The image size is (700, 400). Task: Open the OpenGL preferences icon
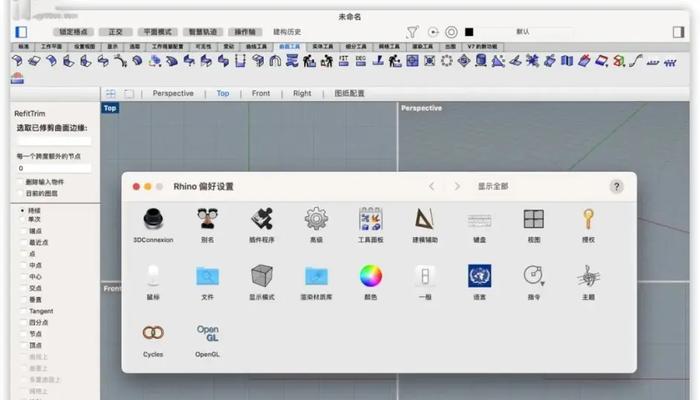click(208, 333)
